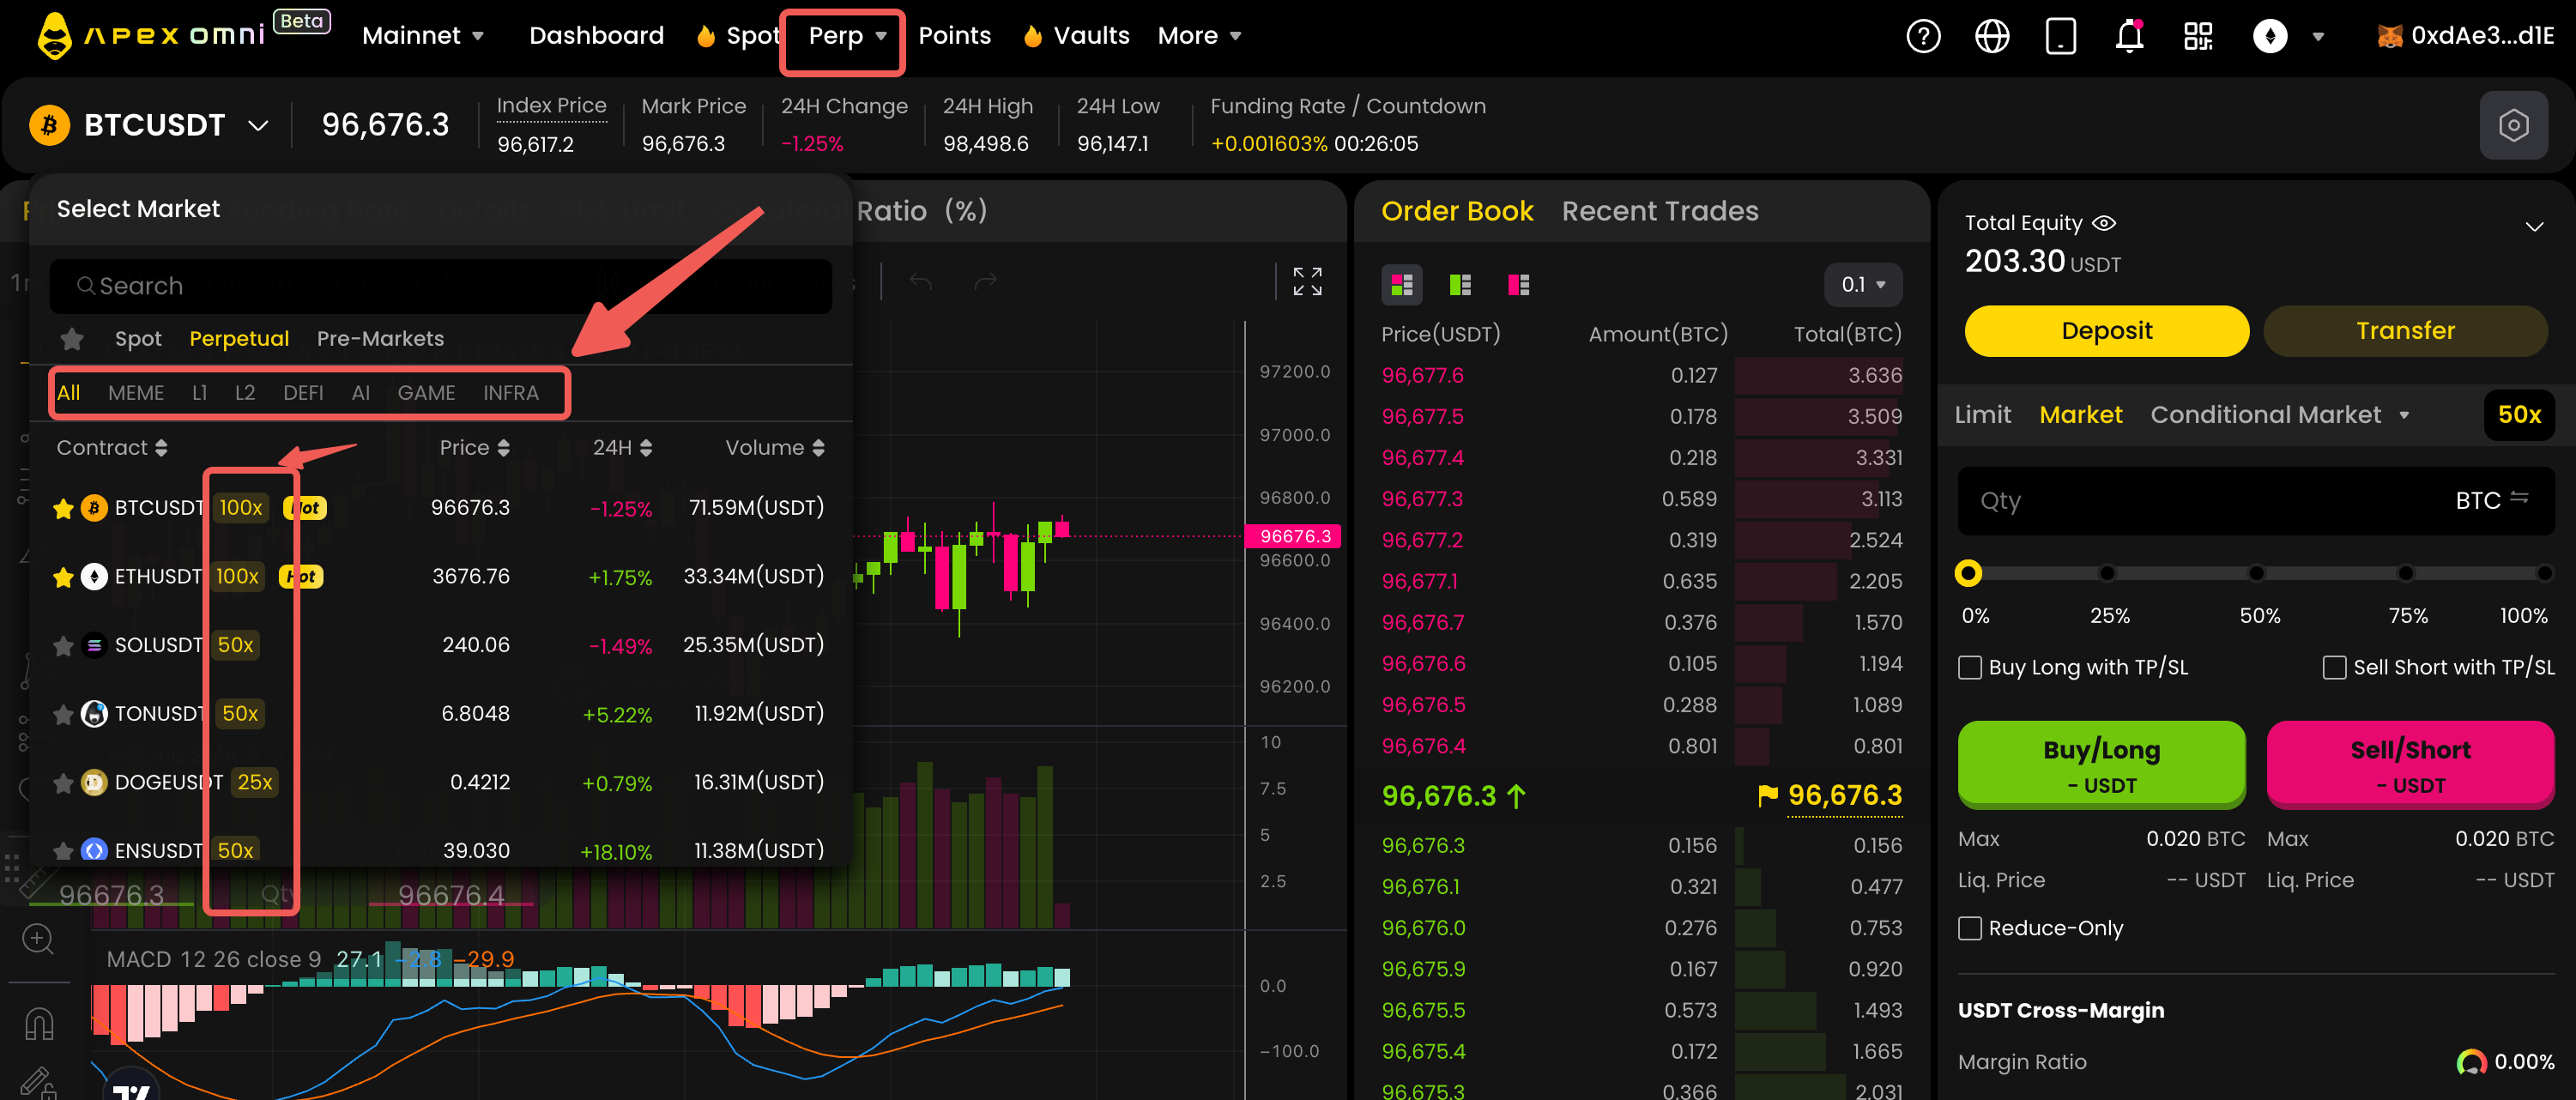Expand the More menu

click(1199, 36)
